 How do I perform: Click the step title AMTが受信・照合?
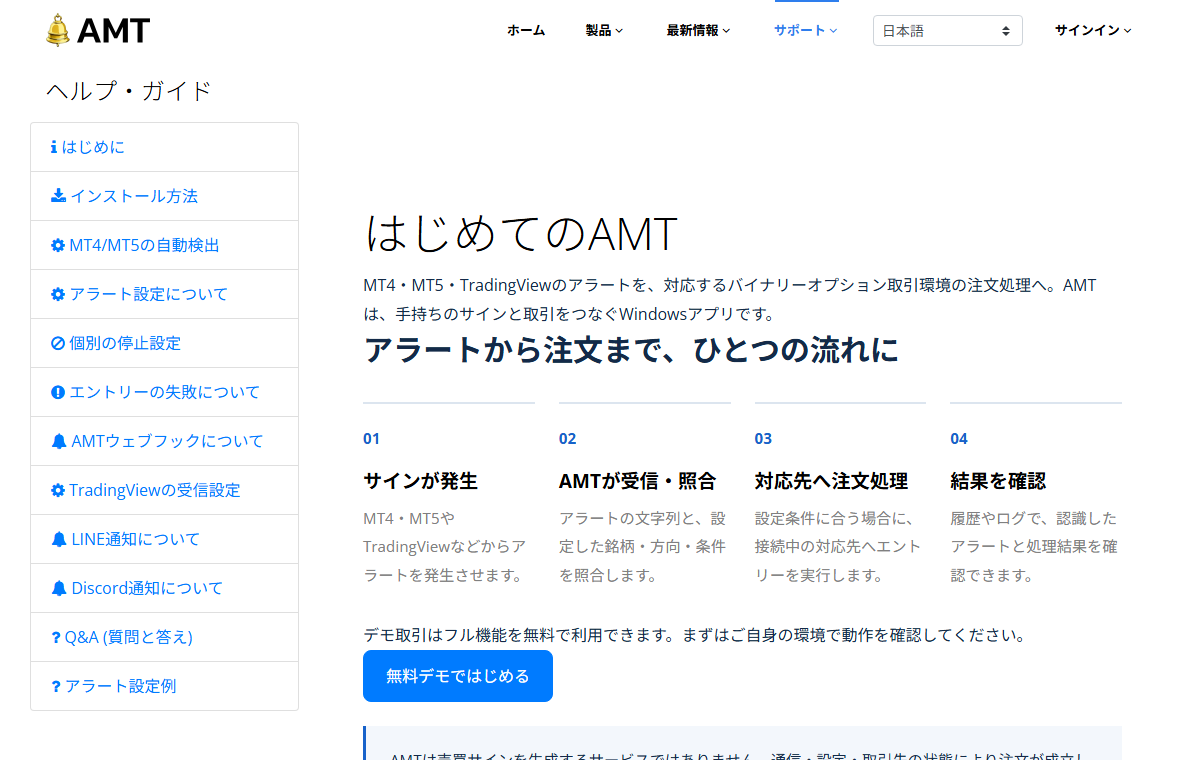637,481
